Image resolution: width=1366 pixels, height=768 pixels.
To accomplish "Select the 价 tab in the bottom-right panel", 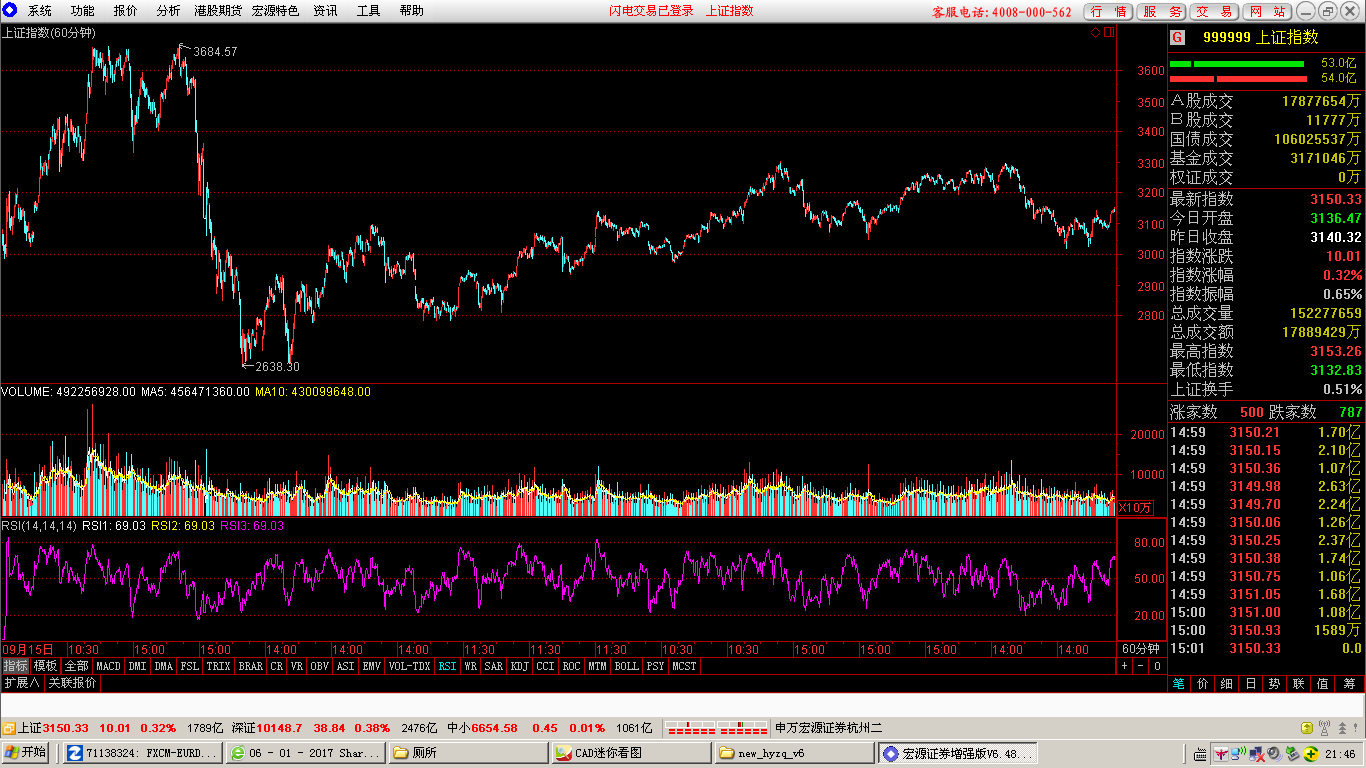I will click(x=1202, y=684).
